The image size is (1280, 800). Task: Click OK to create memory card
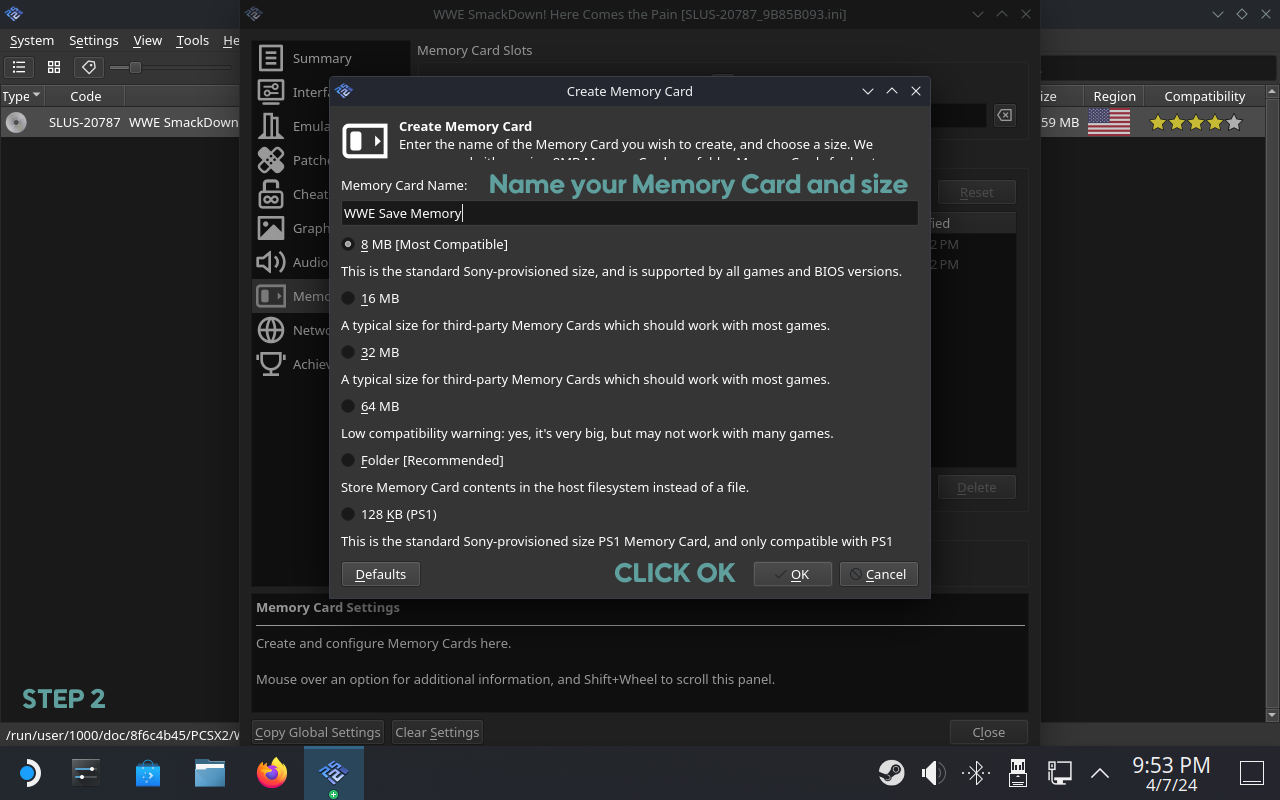pyautogui.click(x=792, y=574)
